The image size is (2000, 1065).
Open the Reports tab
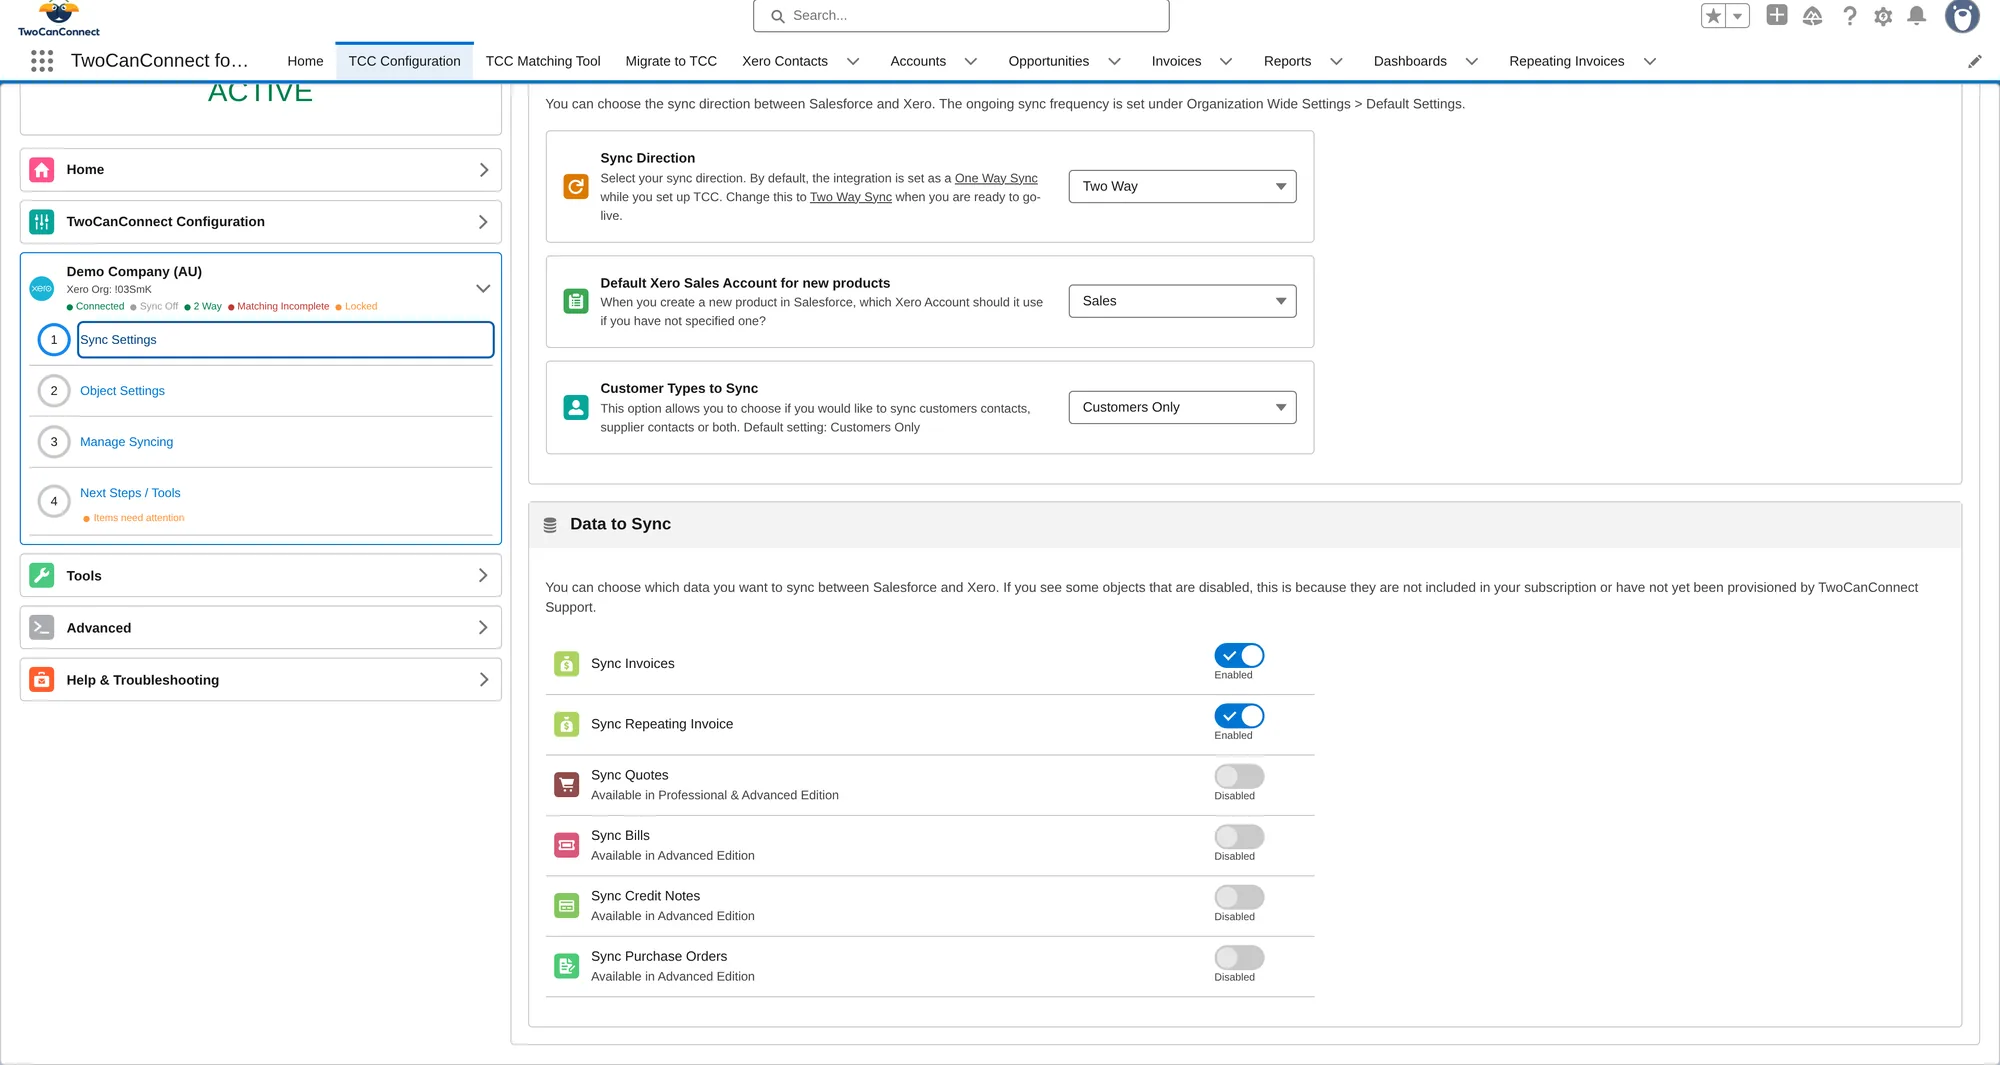[1287, 61]
